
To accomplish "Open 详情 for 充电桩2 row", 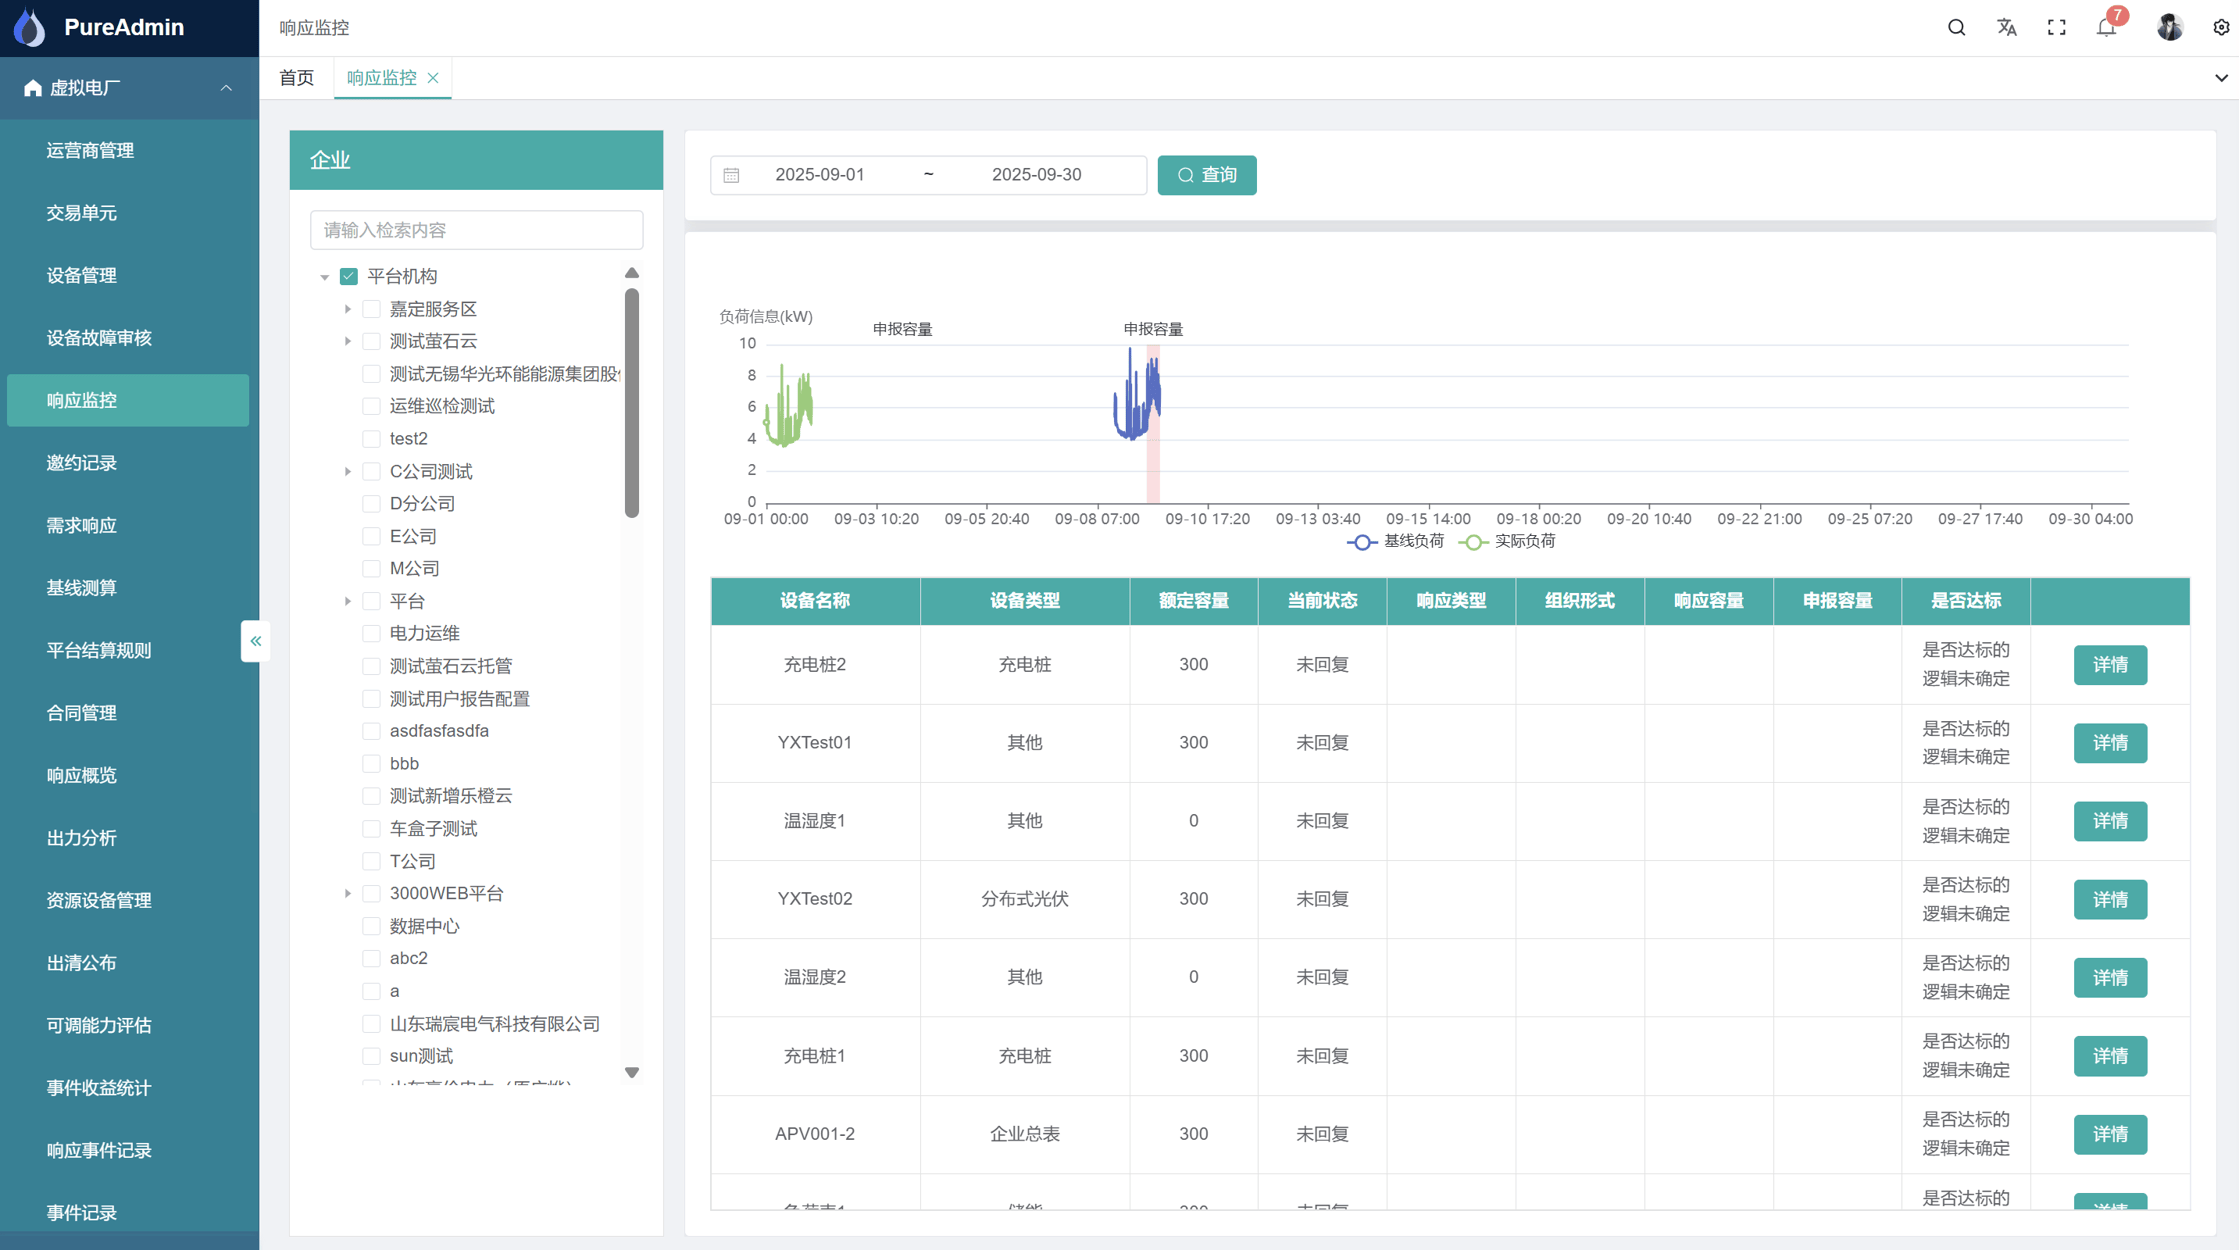I will point(2109,665).
